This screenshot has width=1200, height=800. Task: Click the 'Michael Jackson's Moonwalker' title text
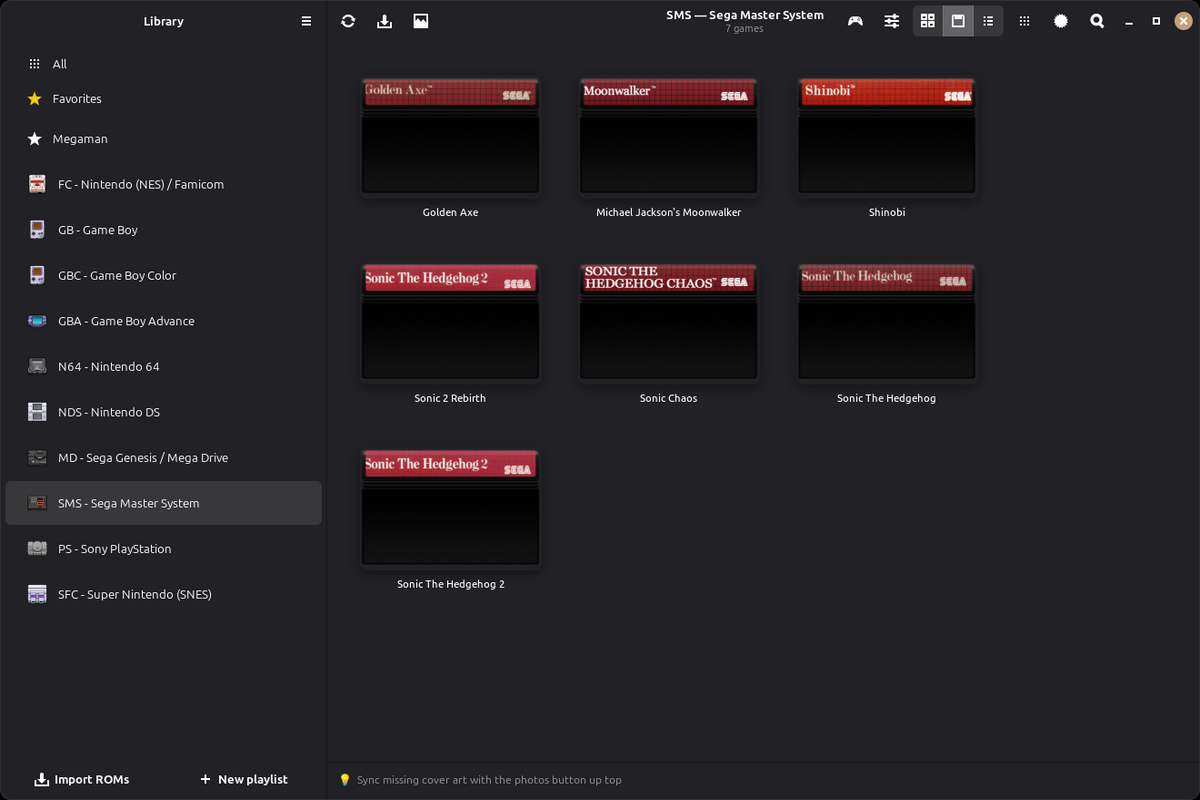(669, 212)
